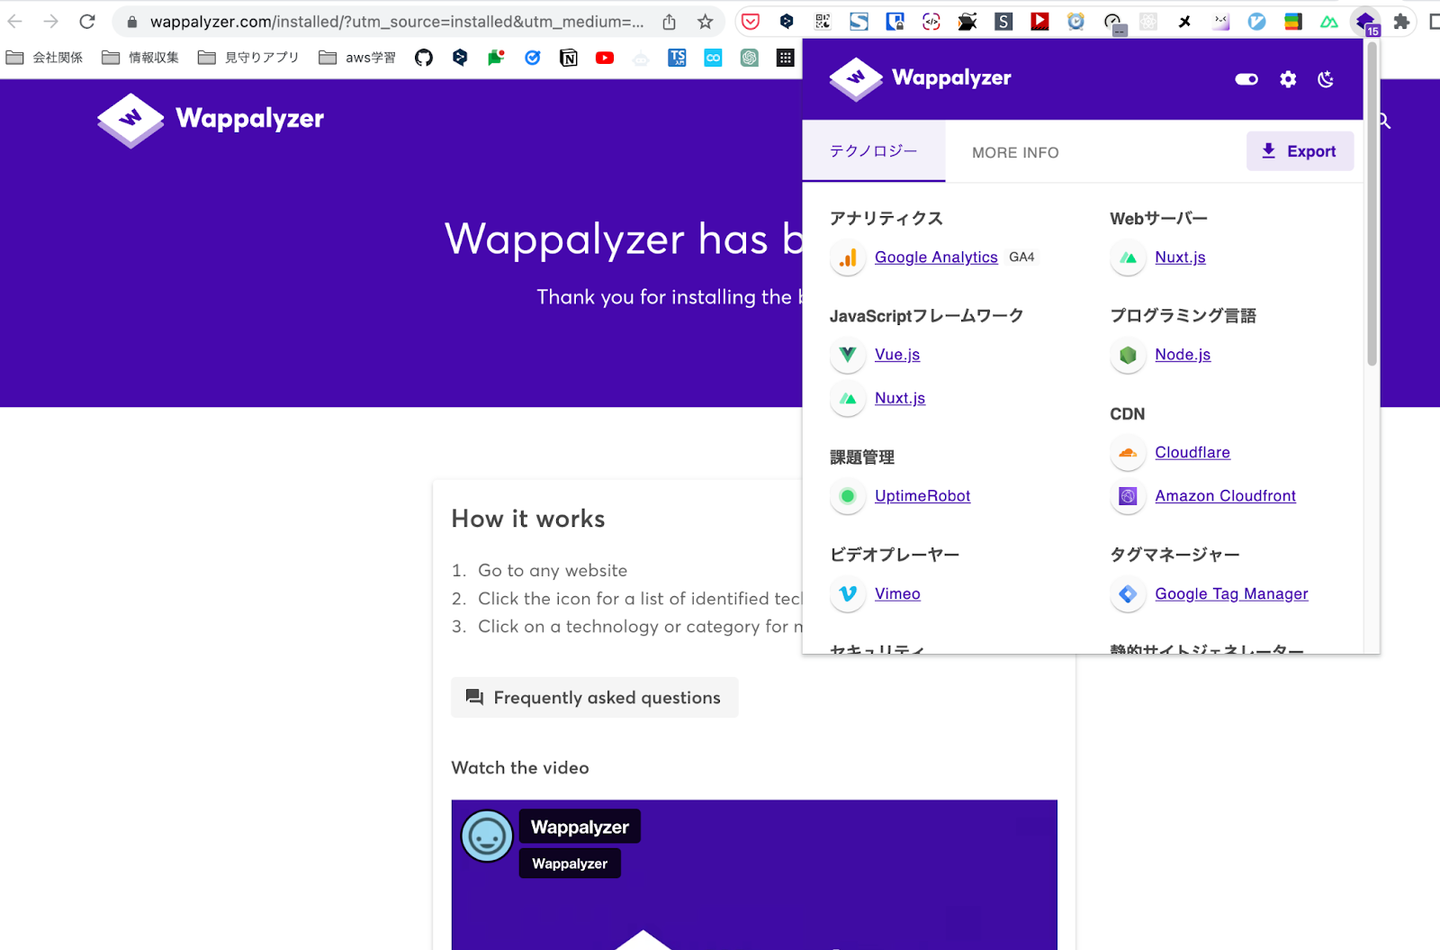
Task: Click the Google Tag Manager diamond icon
Action: click(1128, 594)
